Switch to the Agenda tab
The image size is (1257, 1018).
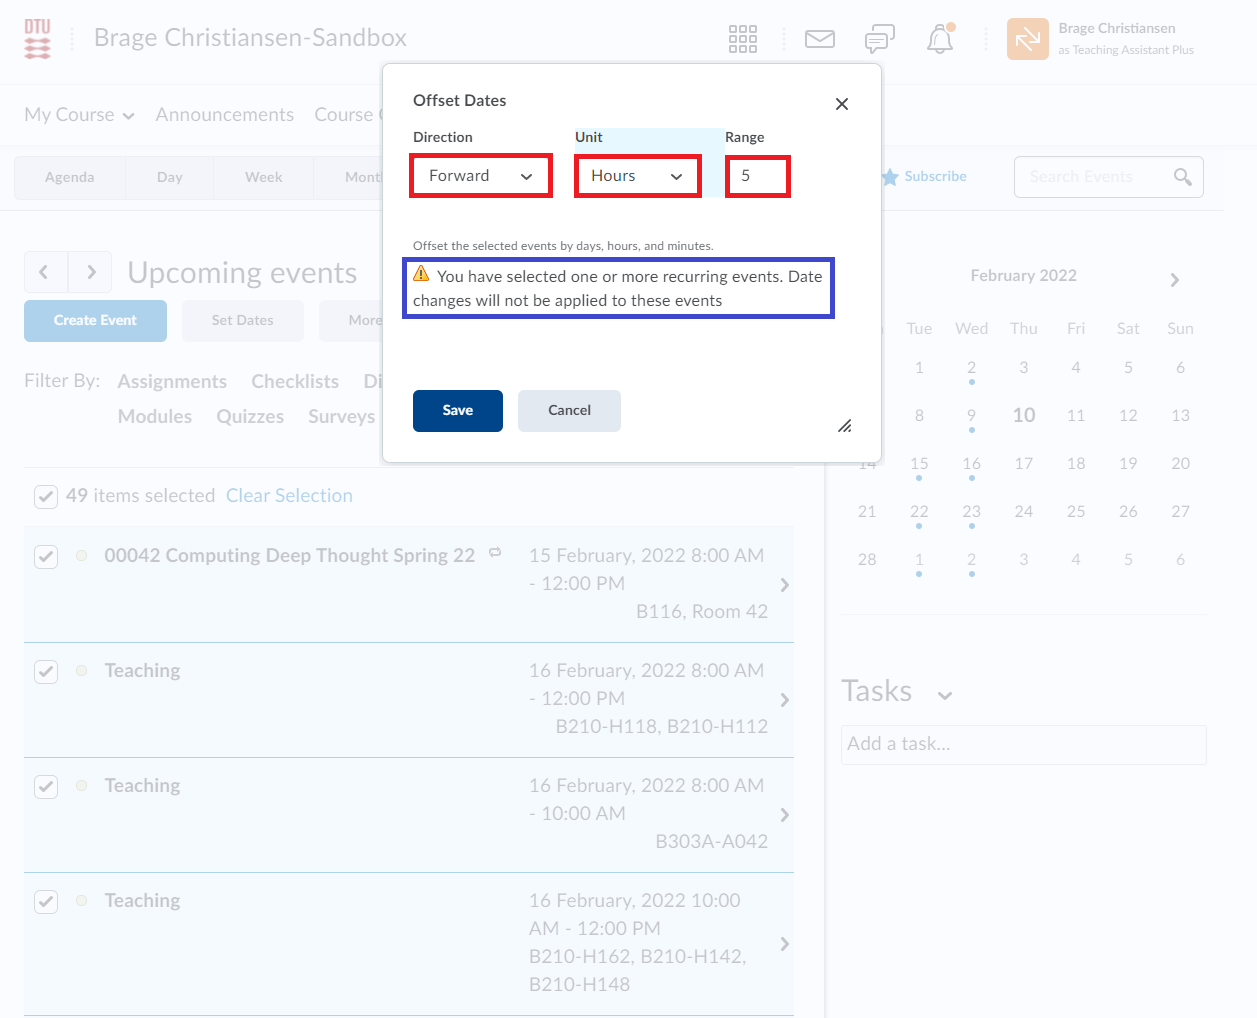click(x=69, y=177)
